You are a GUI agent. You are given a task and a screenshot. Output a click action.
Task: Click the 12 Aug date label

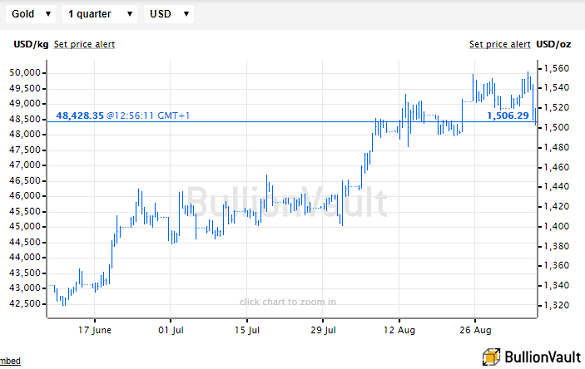[x=399, y=330]
